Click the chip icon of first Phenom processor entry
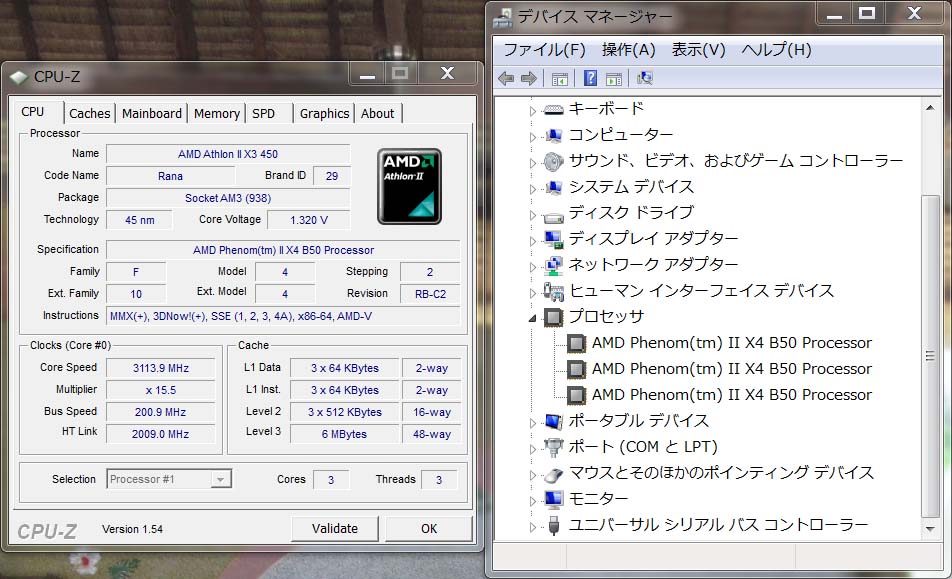 tap(576, 344)
